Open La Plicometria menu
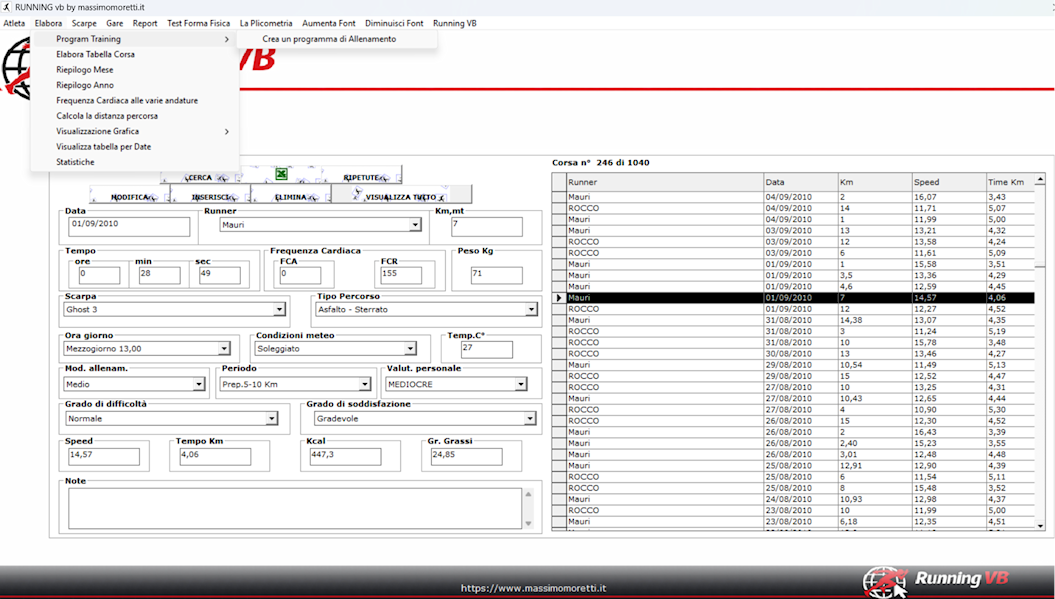 point(266,23)
